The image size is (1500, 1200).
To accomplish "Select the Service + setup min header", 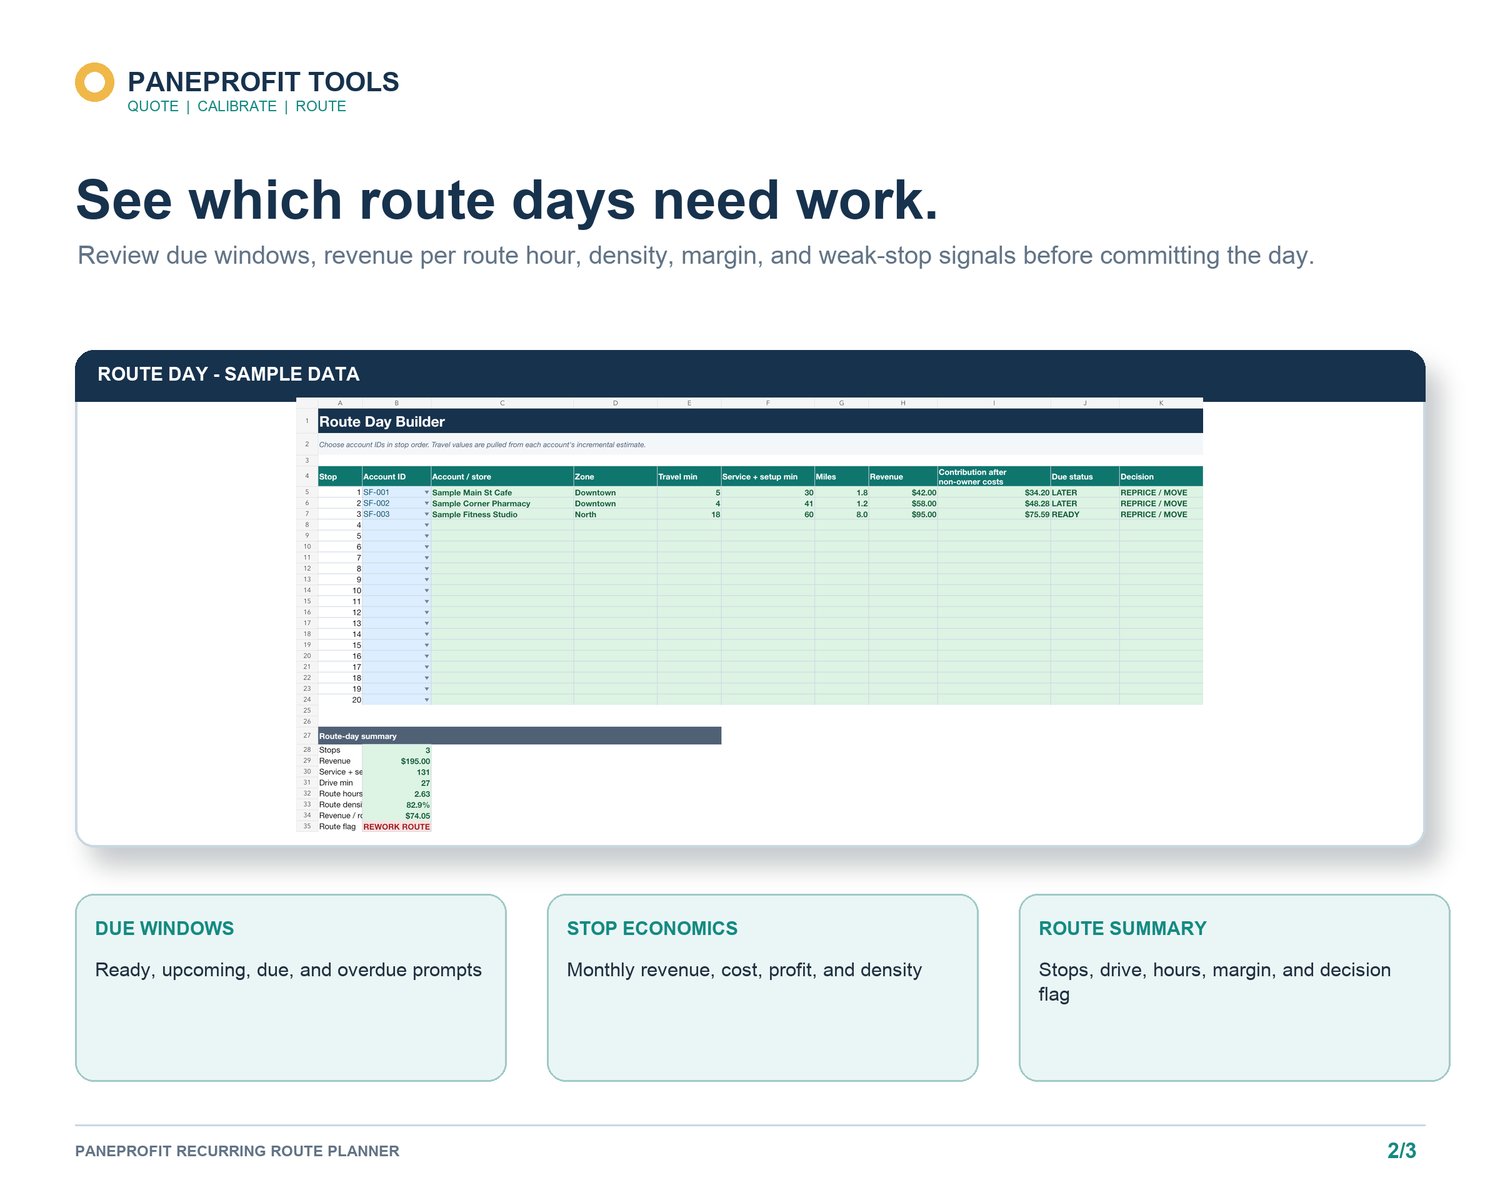I will click(767, 476).
